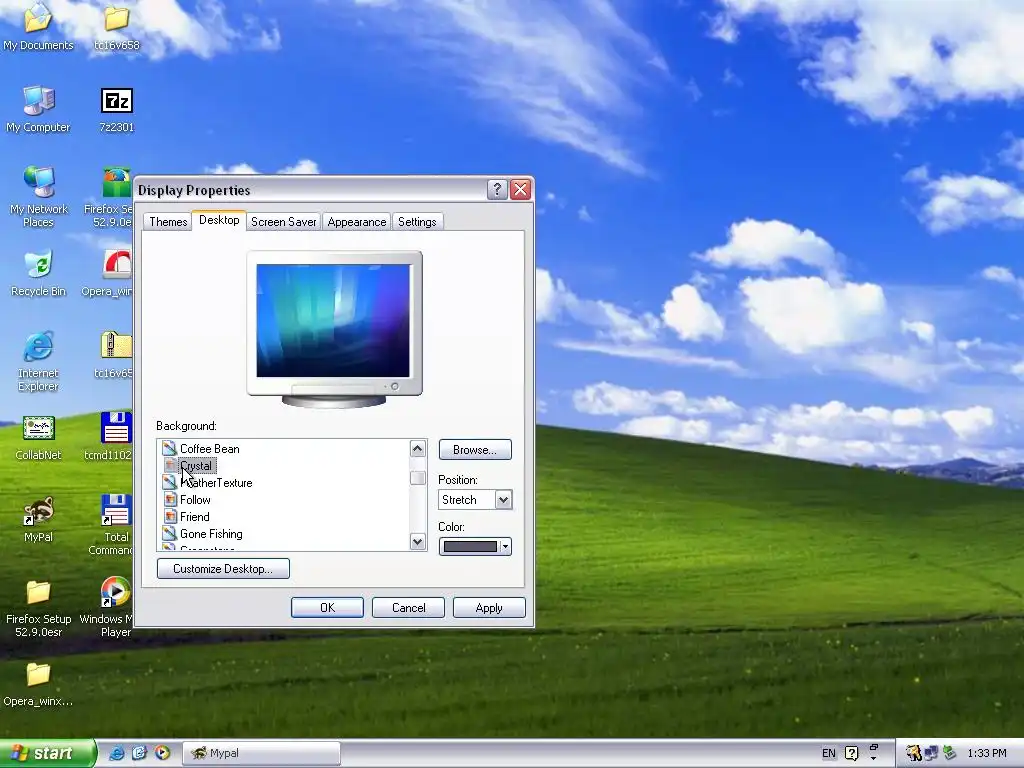This screenshot has height=768, width=1024.
Task: Open the Start menu
Action: coord(48,753)
